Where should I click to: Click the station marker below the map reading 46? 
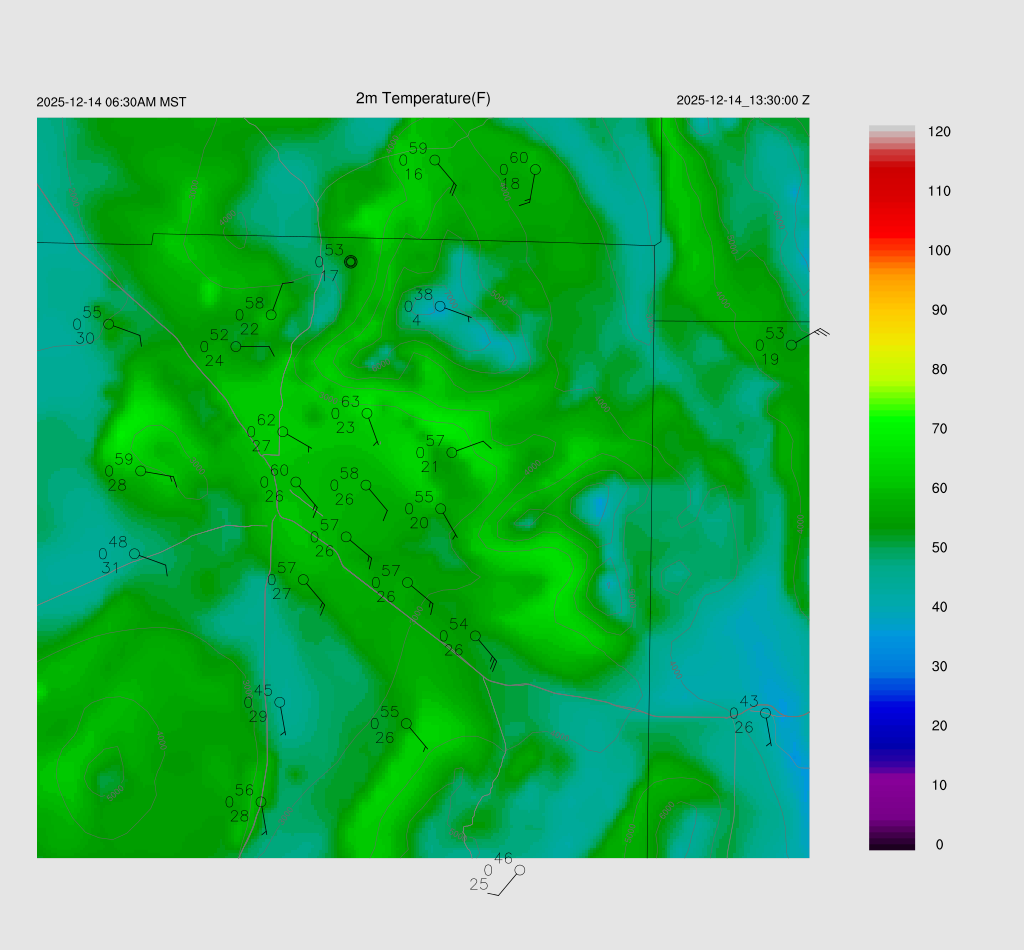point(519,870)
